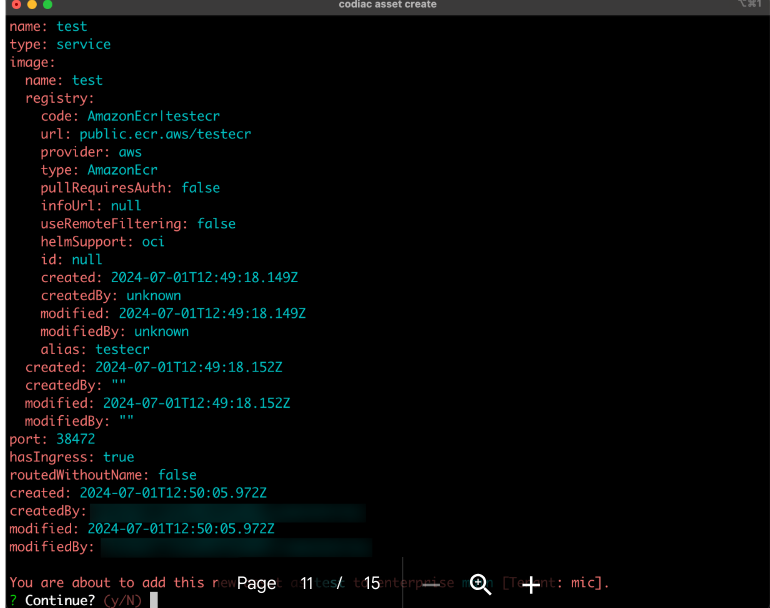Click the 'id: null' line

[x=71, y=259]
